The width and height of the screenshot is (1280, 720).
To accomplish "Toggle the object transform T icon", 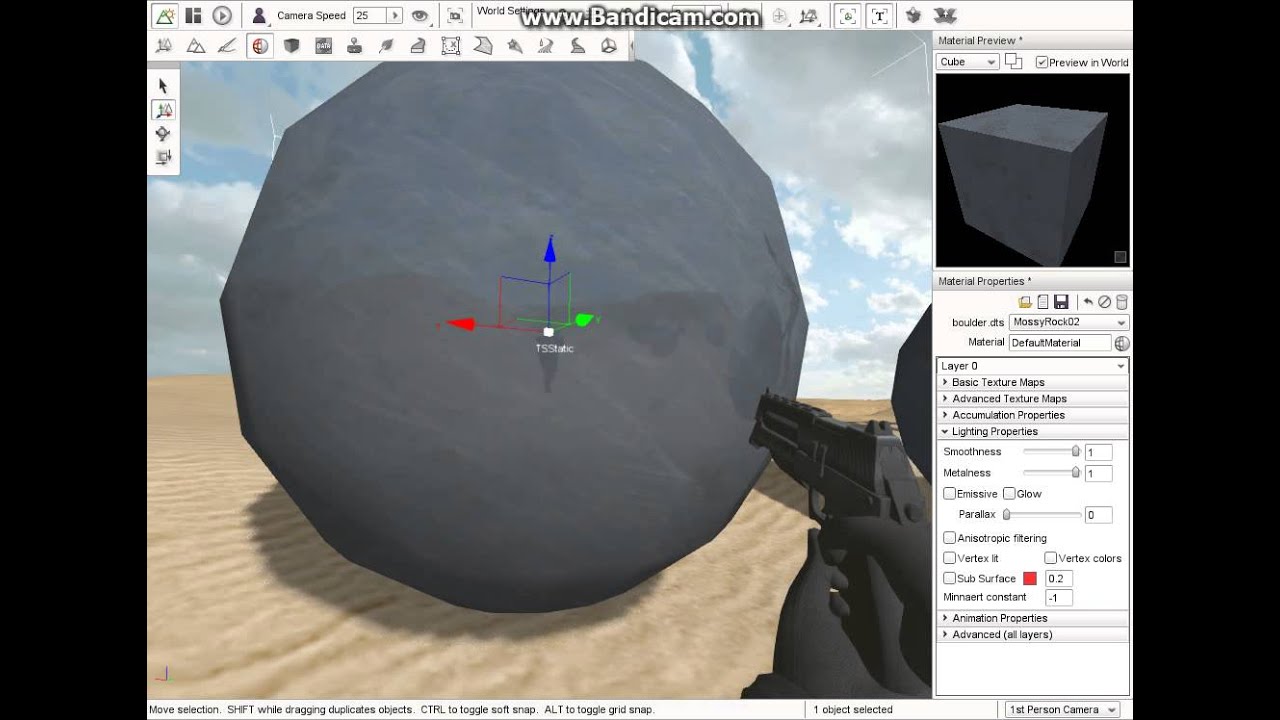I will point(879,15).
